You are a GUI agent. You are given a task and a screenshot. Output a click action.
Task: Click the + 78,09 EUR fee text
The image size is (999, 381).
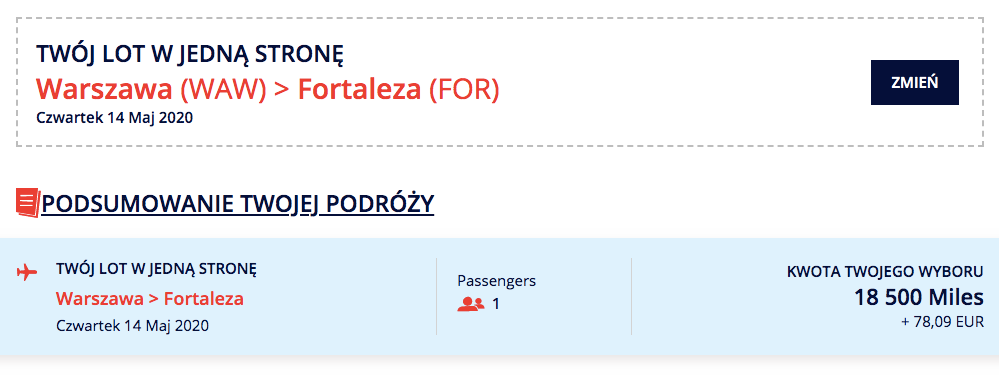tap(942, 322)
